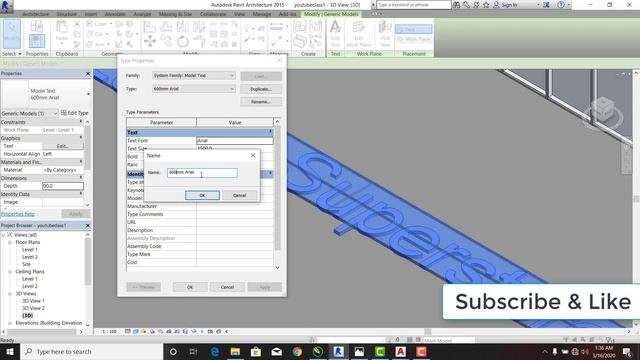The width and height of the screenshot is (640, 360).
Task: Open the Favorites star icon
Action: [486, 5]
